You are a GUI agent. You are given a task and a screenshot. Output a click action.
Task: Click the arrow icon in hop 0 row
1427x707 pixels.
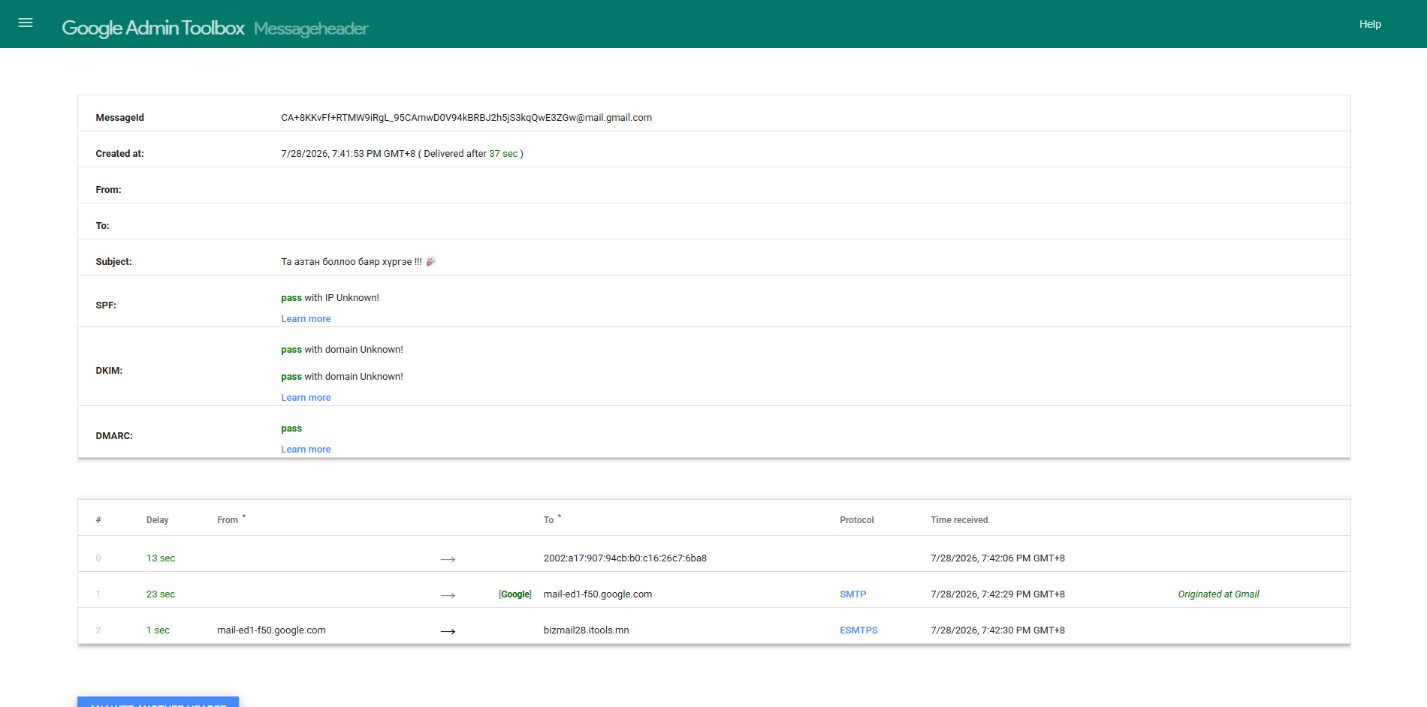[x=448, y=559]
